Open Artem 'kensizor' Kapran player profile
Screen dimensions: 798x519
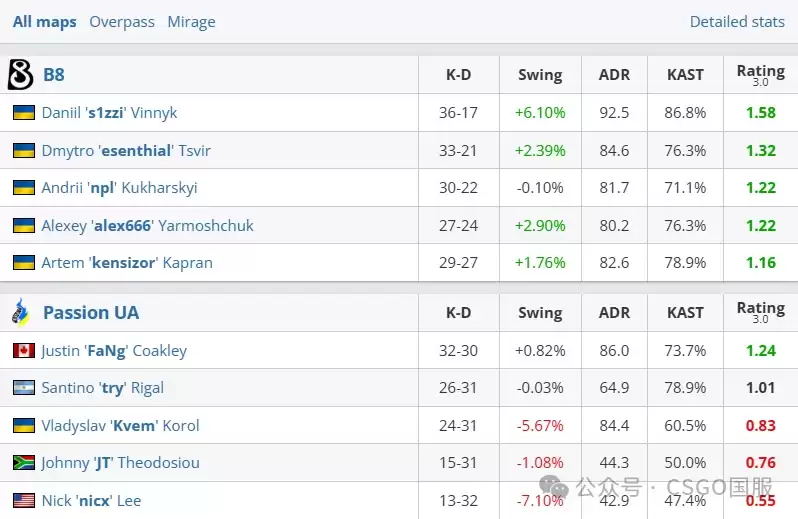click(x=127, y=263)
